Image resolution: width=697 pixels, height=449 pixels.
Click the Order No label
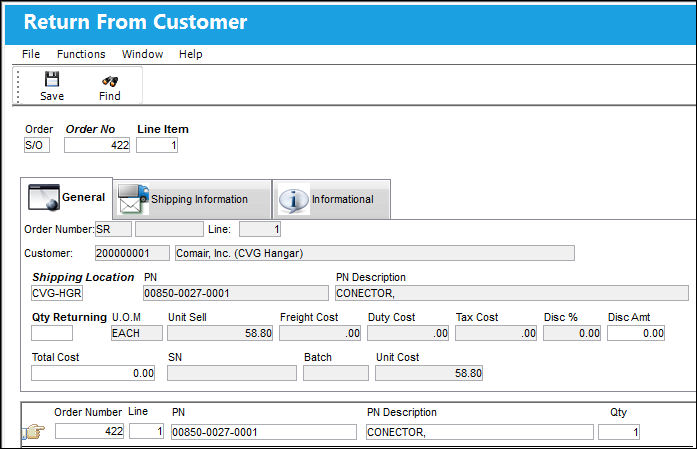[x=90, y=129]
